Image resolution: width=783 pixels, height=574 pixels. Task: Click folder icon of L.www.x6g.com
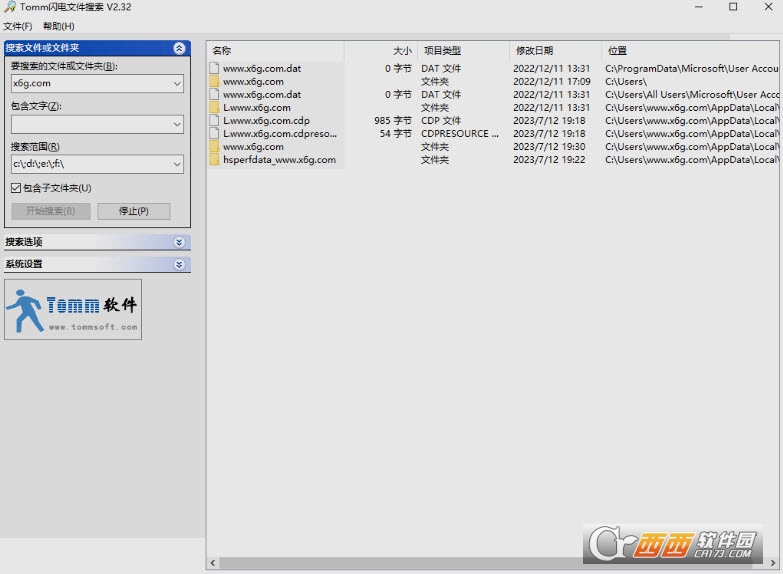215,107
